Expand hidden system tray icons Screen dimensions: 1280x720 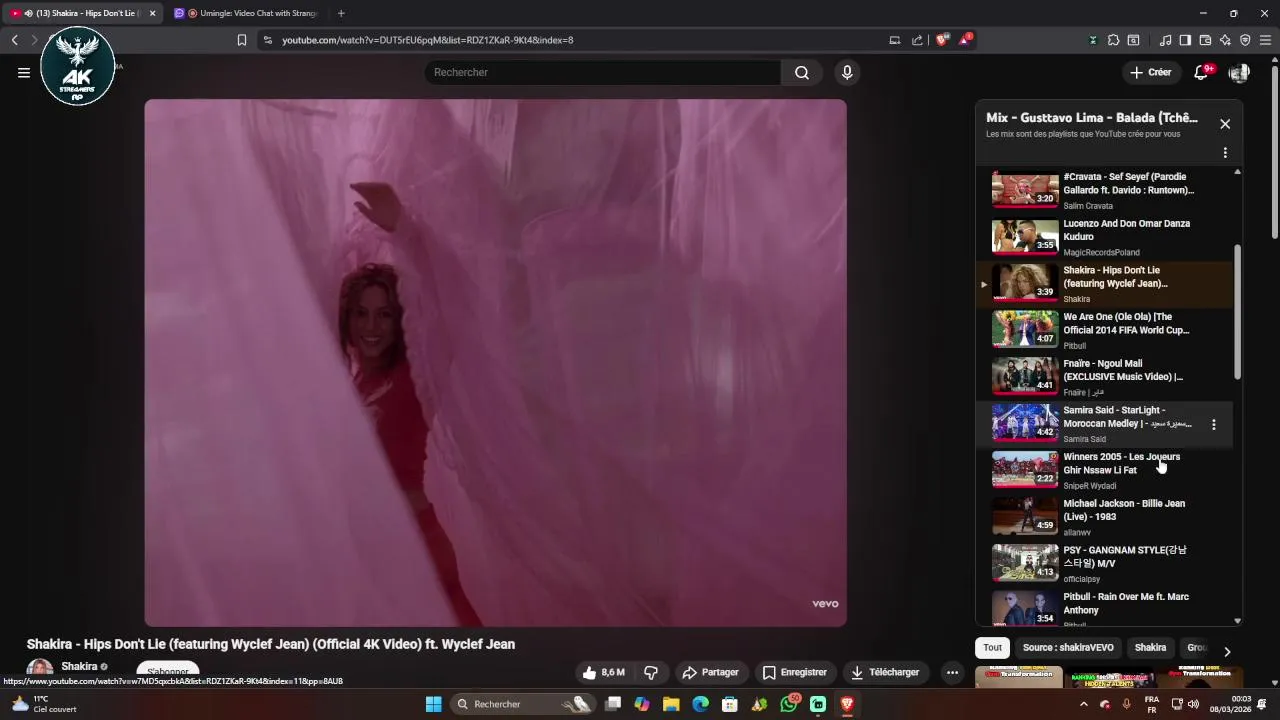(x=1084, y=704)
